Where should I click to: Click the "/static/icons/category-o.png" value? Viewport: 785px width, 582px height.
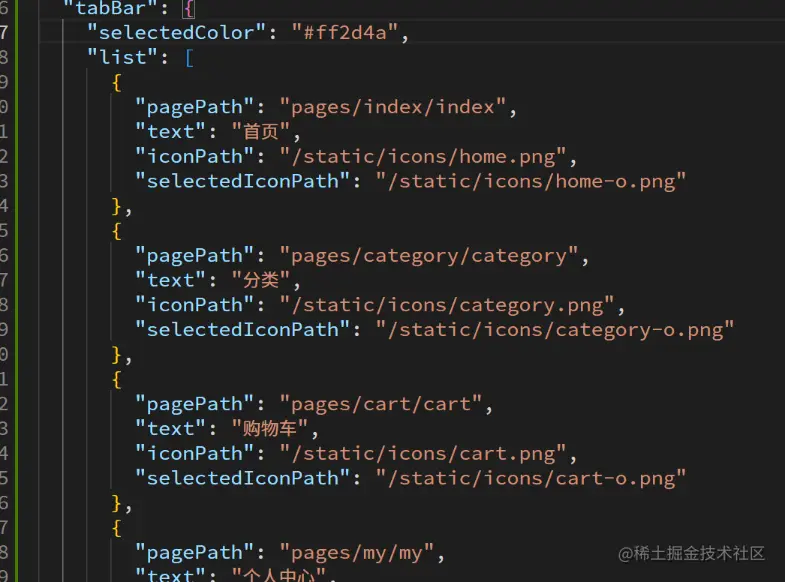coord(555,330)
